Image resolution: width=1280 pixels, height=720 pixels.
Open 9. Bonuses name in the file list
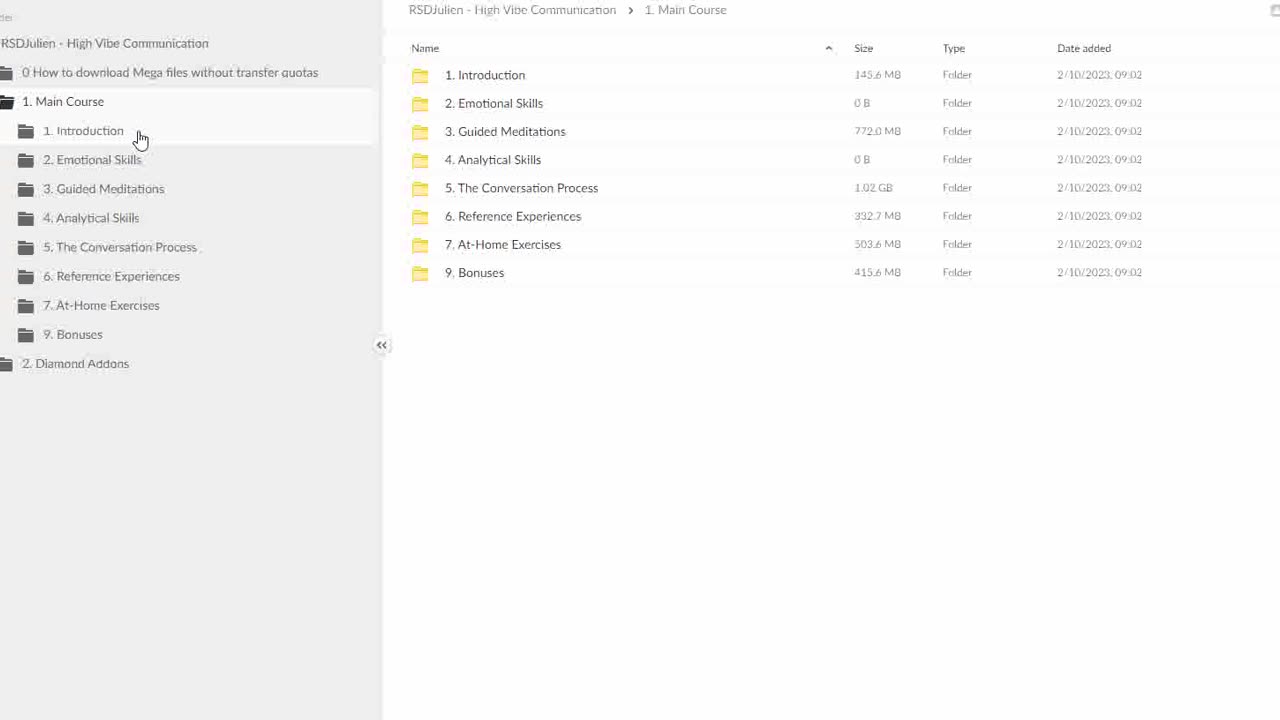point(475,273)
